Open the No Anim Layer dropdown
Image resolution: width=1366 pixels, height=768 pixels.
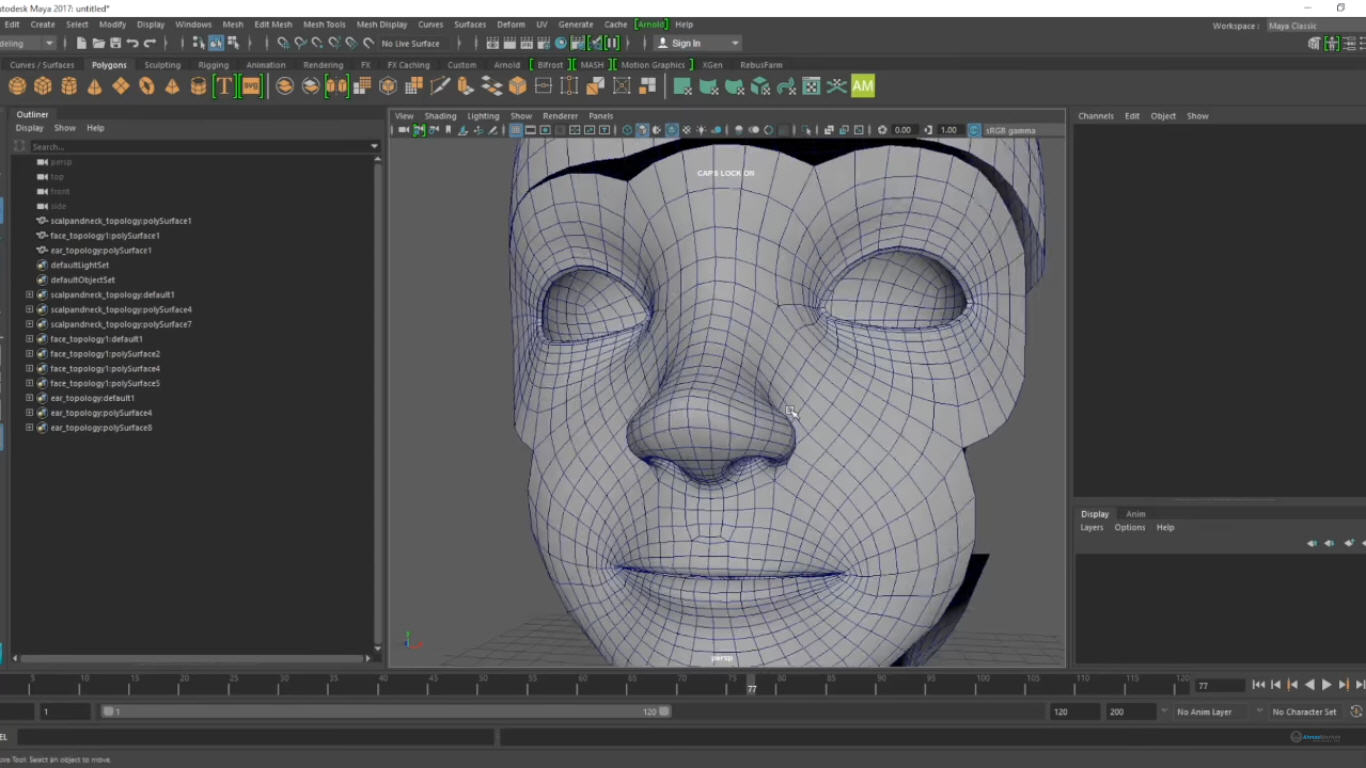[x=1209, y=711]
